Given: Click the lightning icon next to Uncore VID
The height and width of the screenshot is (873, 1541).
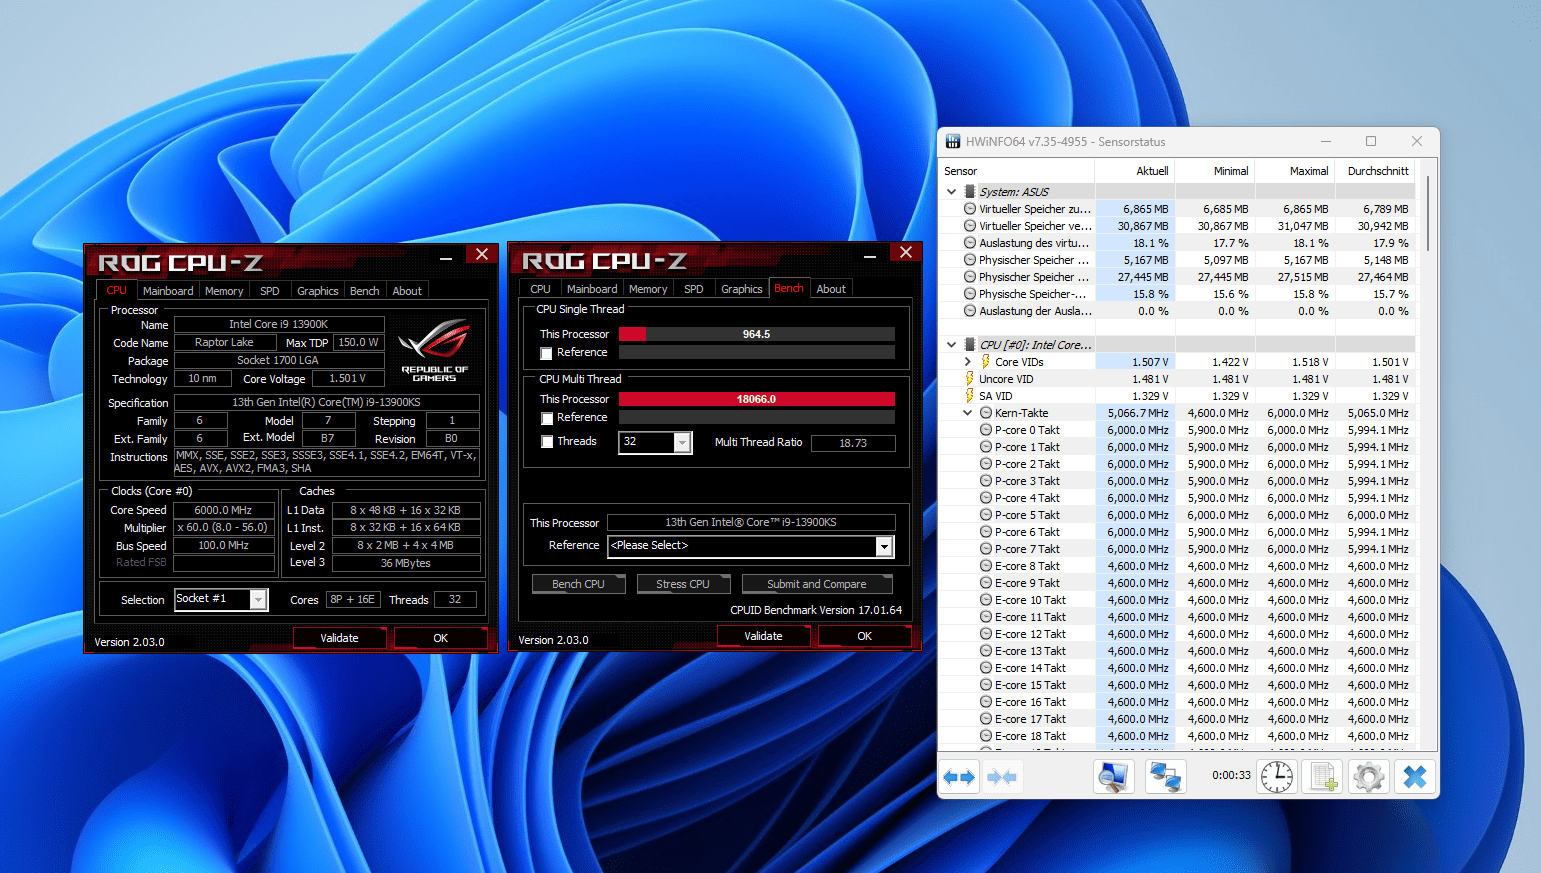Looking at the screenshot, I should 970,379.
